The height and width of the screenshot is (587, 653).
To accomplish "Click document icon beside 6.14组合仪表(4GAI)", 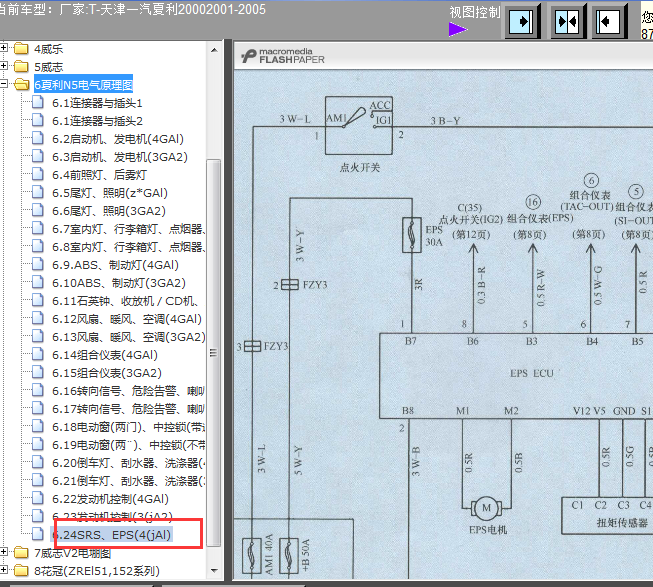I will point(37,354).
